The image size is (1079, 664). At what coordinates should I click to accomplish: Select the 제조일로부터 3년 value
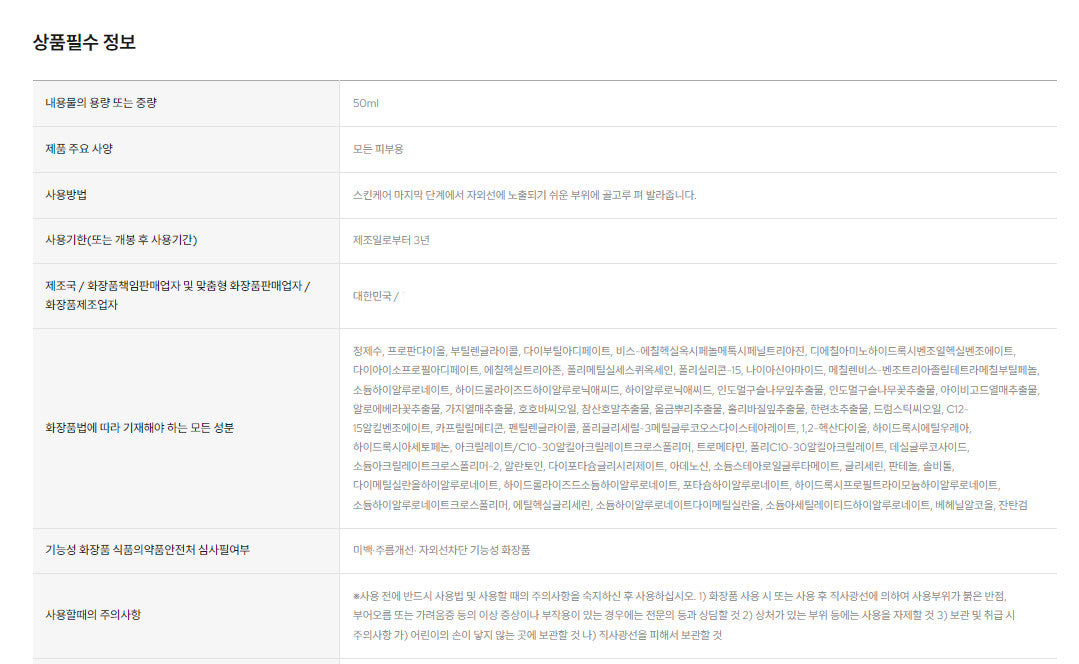[392, 240]
